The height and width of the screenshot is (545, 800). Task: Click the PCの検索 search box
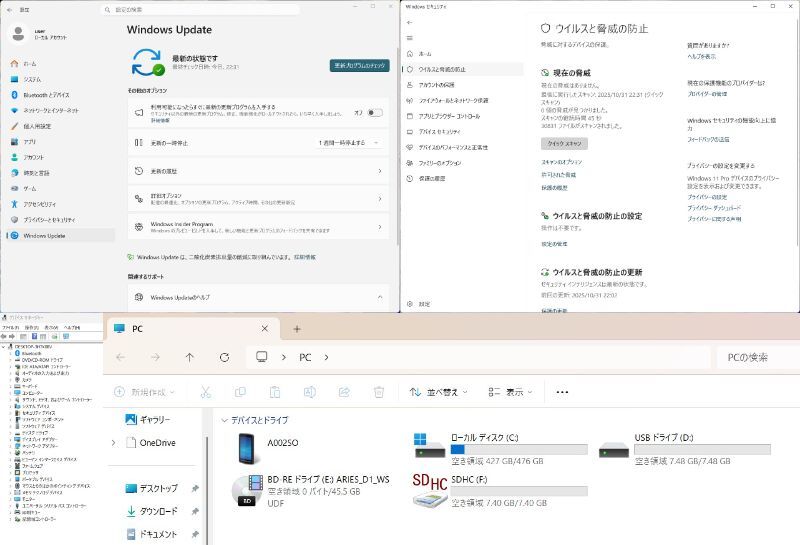[x=758, y=357]
